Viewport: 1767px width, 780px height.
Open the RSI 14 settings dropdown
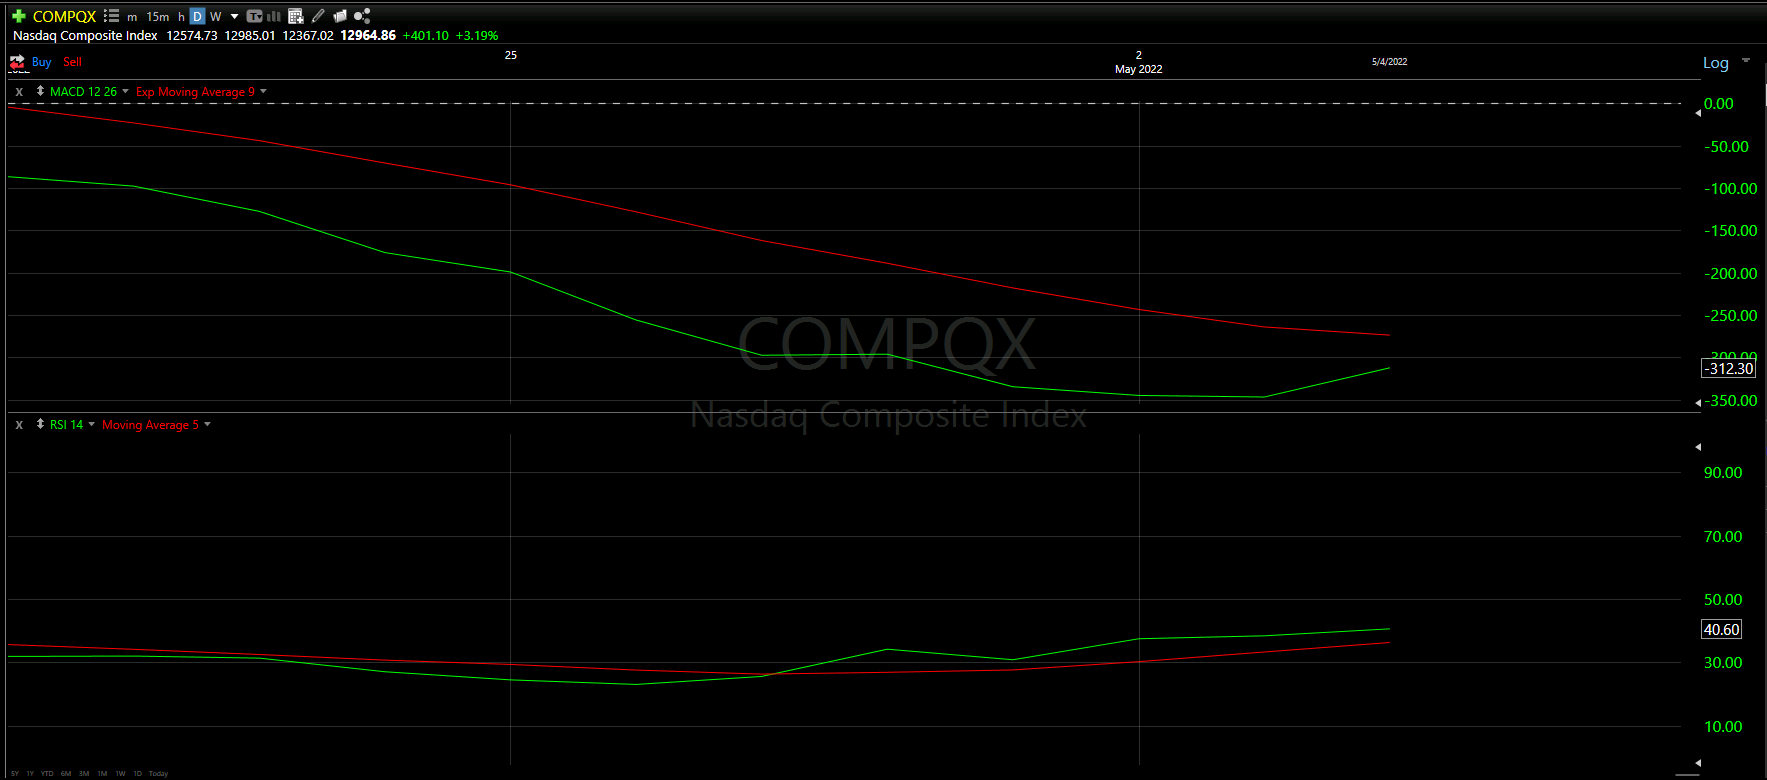(92, 424)
